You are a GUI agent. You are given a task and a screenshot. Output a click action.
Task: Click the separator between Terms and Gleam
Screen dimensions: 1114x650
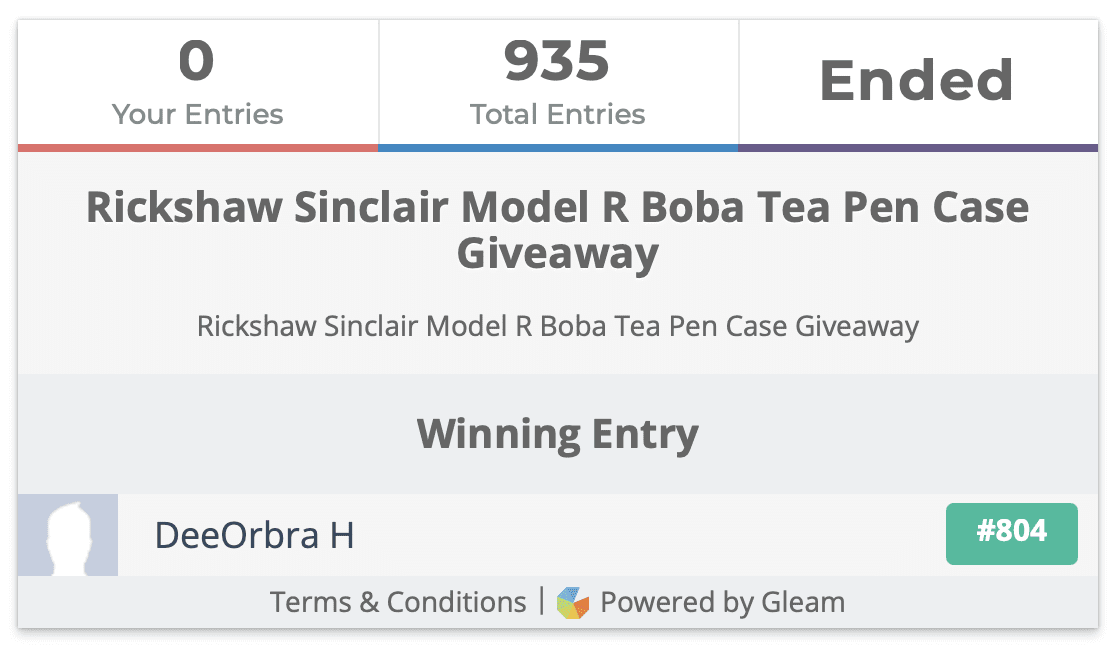pos(541,601)
